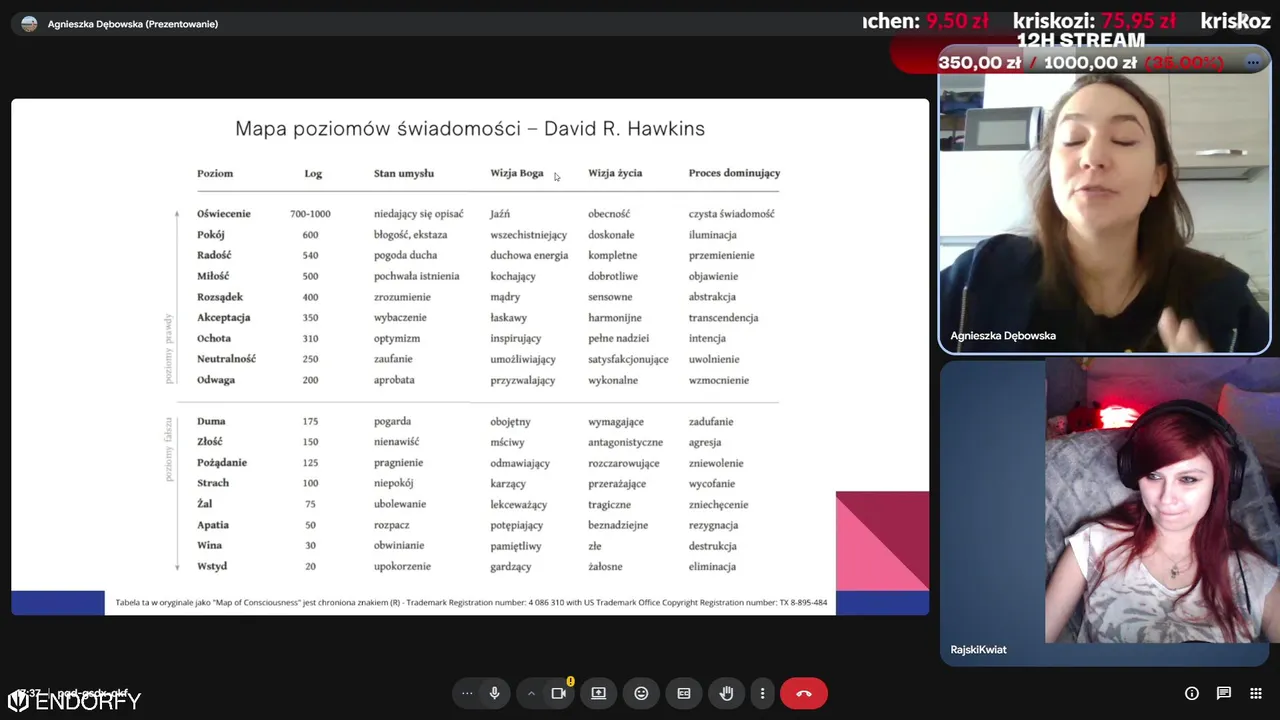Click the 'Poziom' column header

pyautogui.click(x=215, y=173)
